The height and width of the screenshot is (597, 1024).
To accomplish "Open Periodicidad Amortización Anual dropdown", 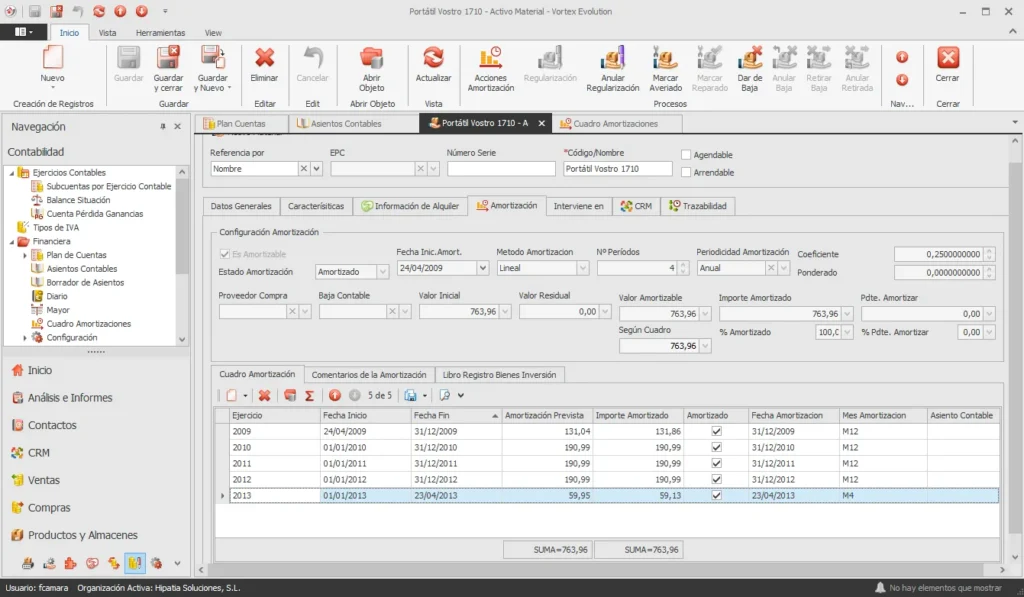I will pyautogui.click(x=784, y=268).
